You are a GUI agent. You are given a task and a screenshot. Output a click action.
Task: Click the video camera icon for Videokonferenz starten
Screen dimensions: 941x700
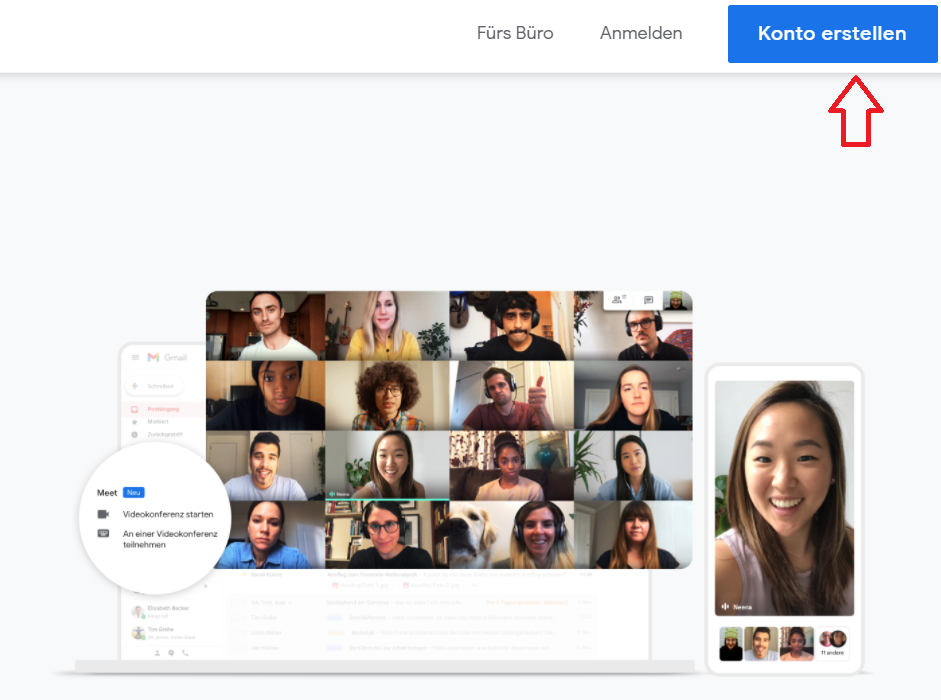pos(103,514)
